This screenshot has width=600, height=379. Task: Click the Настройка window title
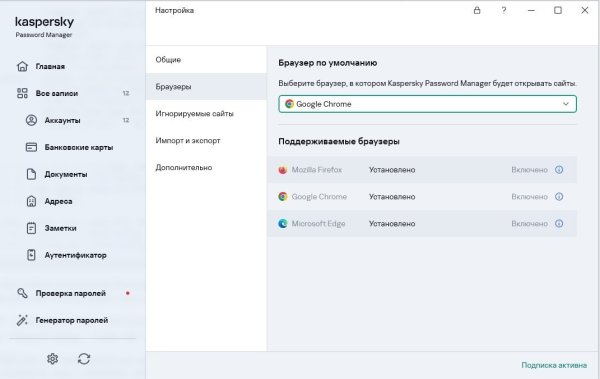coord(174,10)
